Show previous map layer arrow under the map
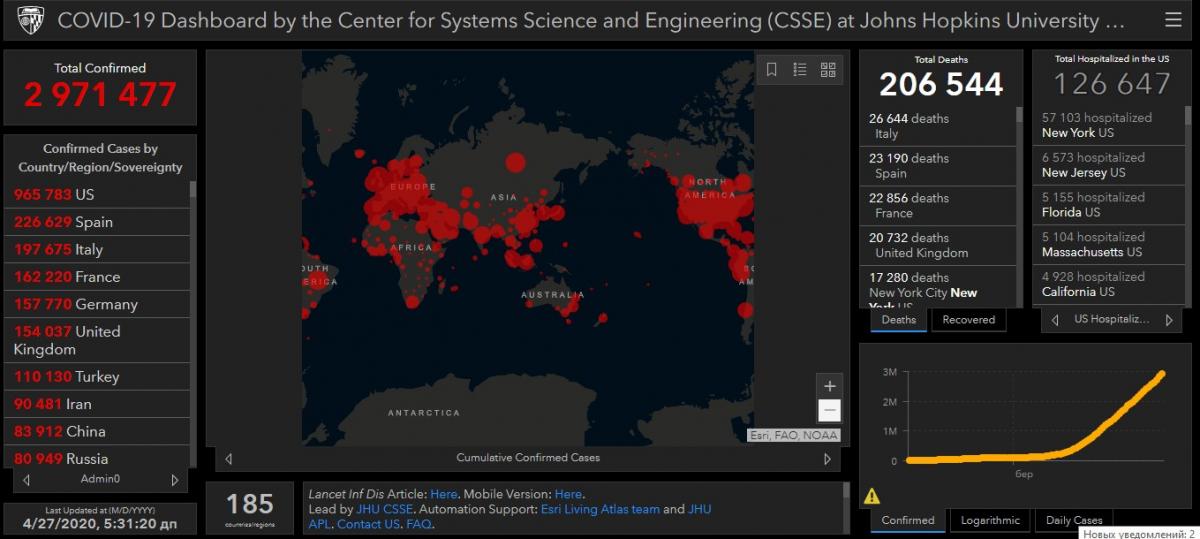Screen dimensions: 1200x539 229,459
